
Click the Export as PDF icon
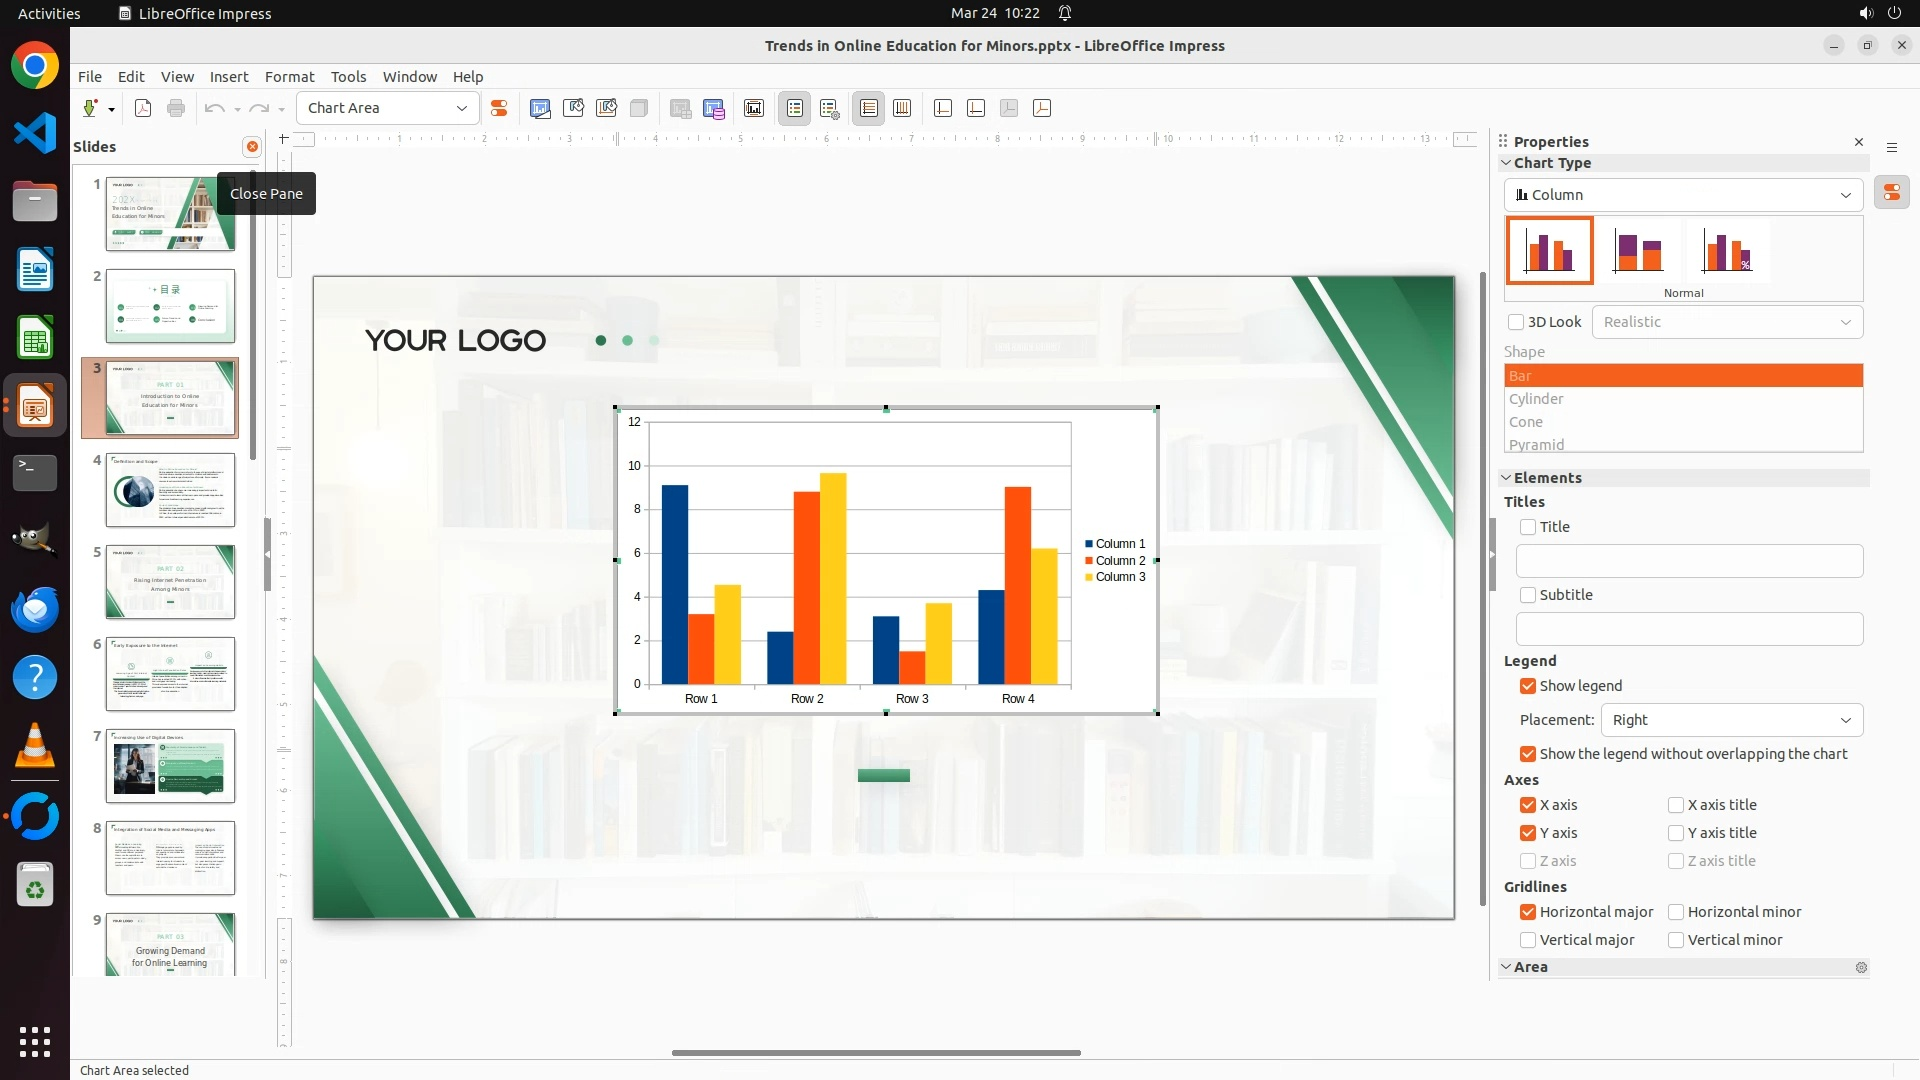(x=143, y=108)
